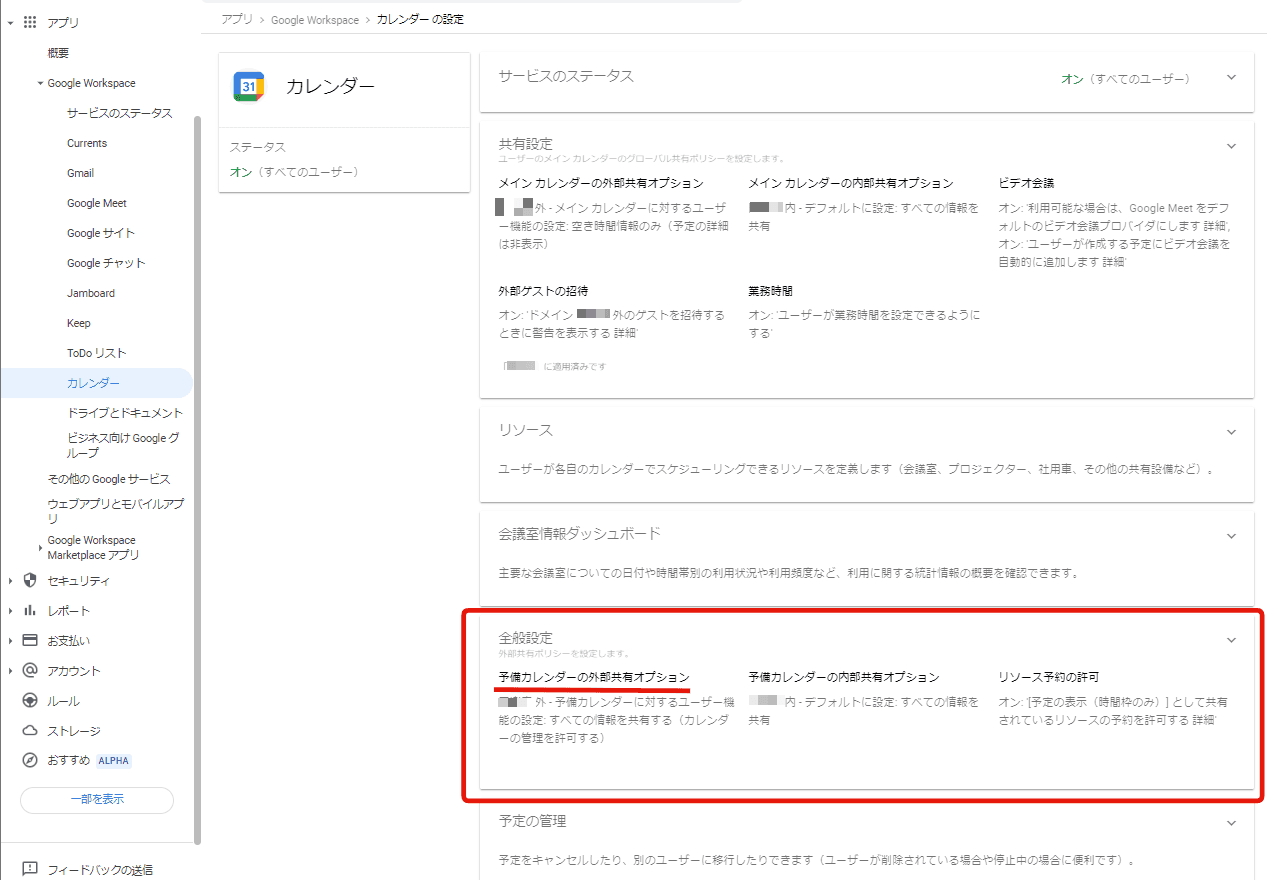Select Currents in the sidebar
The width and height of the screenshot is (1267, 880).
87,143
